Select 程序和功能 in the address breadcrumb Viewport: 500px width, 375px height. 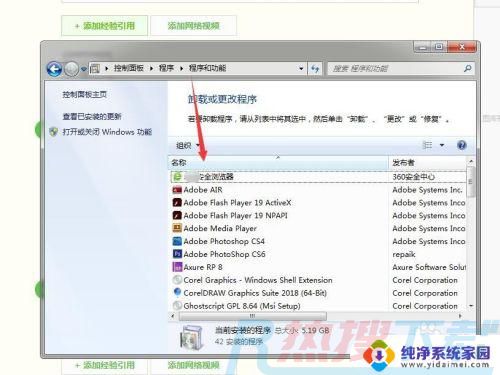[207, 68]
